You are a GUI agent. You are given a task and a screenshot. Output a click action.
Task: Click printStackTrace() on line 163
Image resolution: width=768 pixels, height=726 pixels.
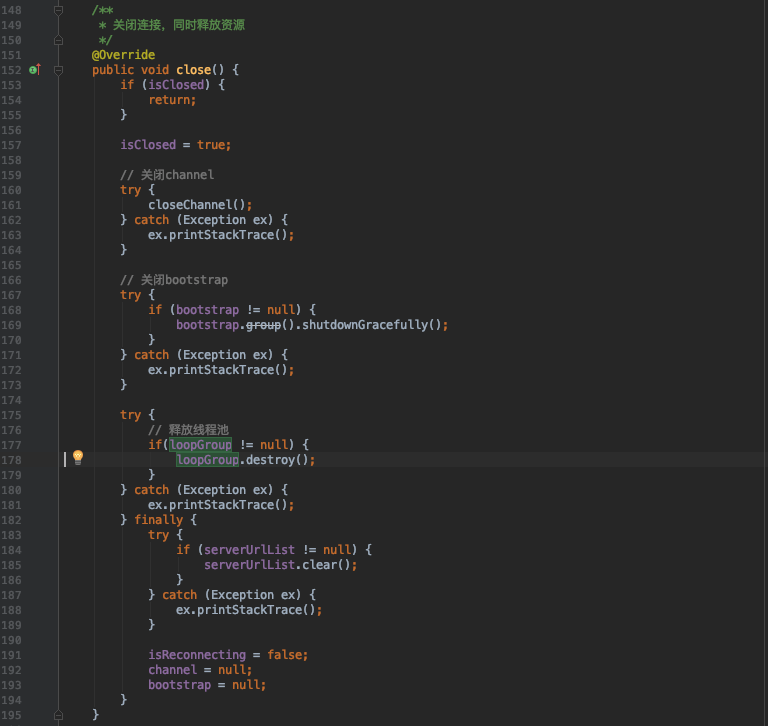[x=228, y=235]
